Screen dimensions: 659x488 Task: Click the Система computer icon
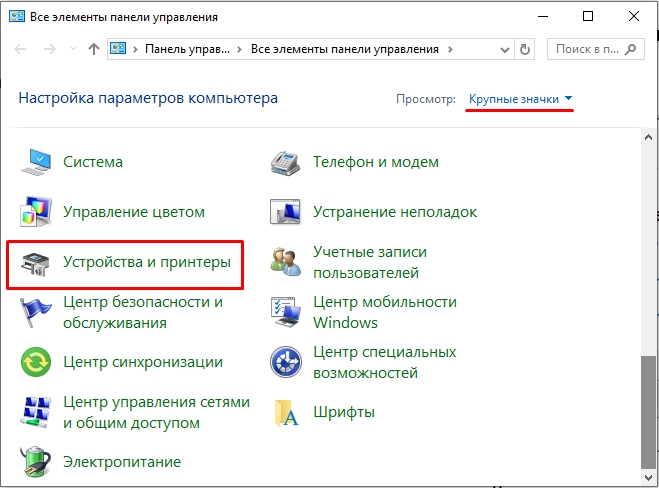pyautogui.click(x=38, y=162)
